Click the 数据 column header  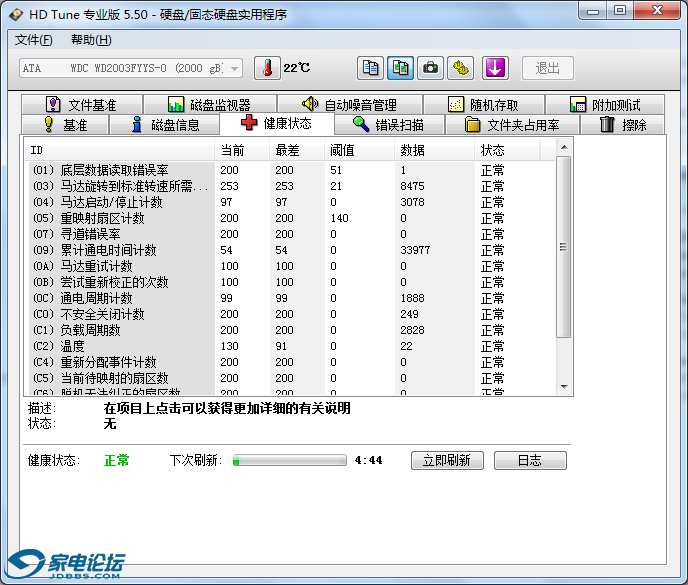434,151
